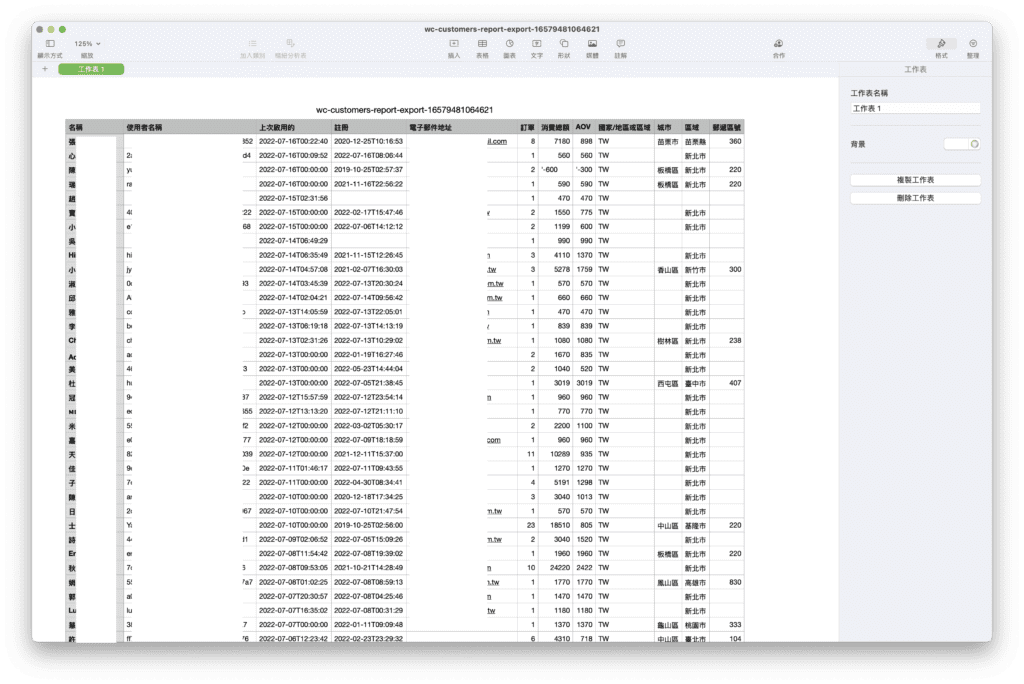Open the 插入 insert dropdown
This screenshot has height=684, width=1024.
coord(453,44)
